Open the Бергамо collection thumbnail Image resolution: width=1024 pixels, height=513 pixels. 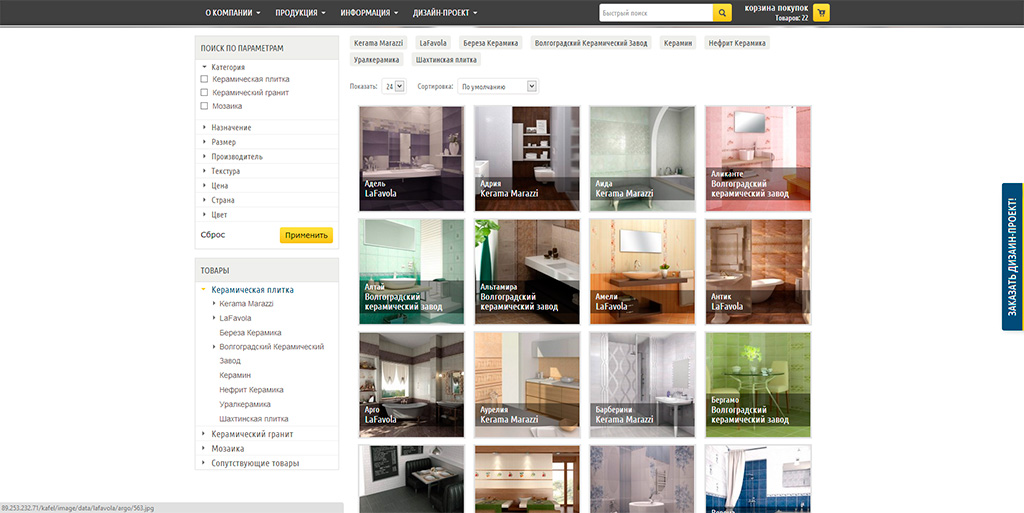coord(758,385)
